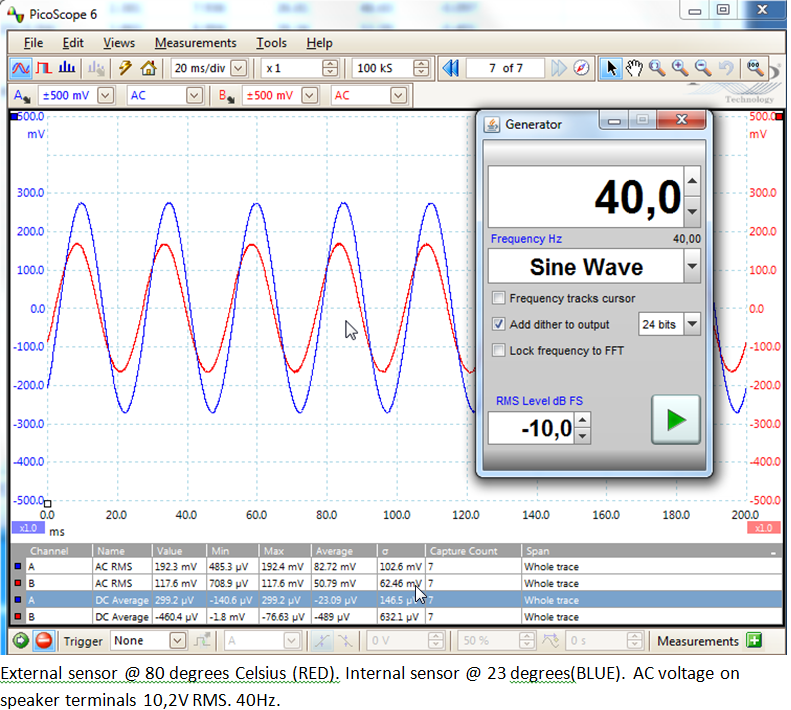
Task: Click Generator window title icon
Action: (491, 124)
